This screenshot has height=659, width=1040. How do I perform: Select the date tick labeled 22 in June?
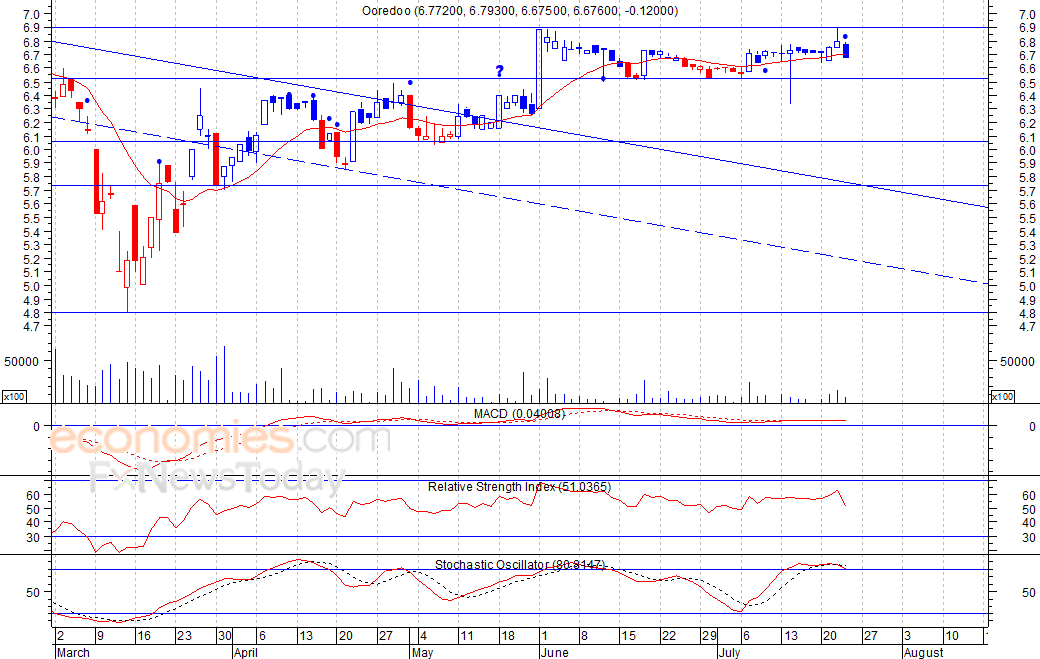[669, 636]
